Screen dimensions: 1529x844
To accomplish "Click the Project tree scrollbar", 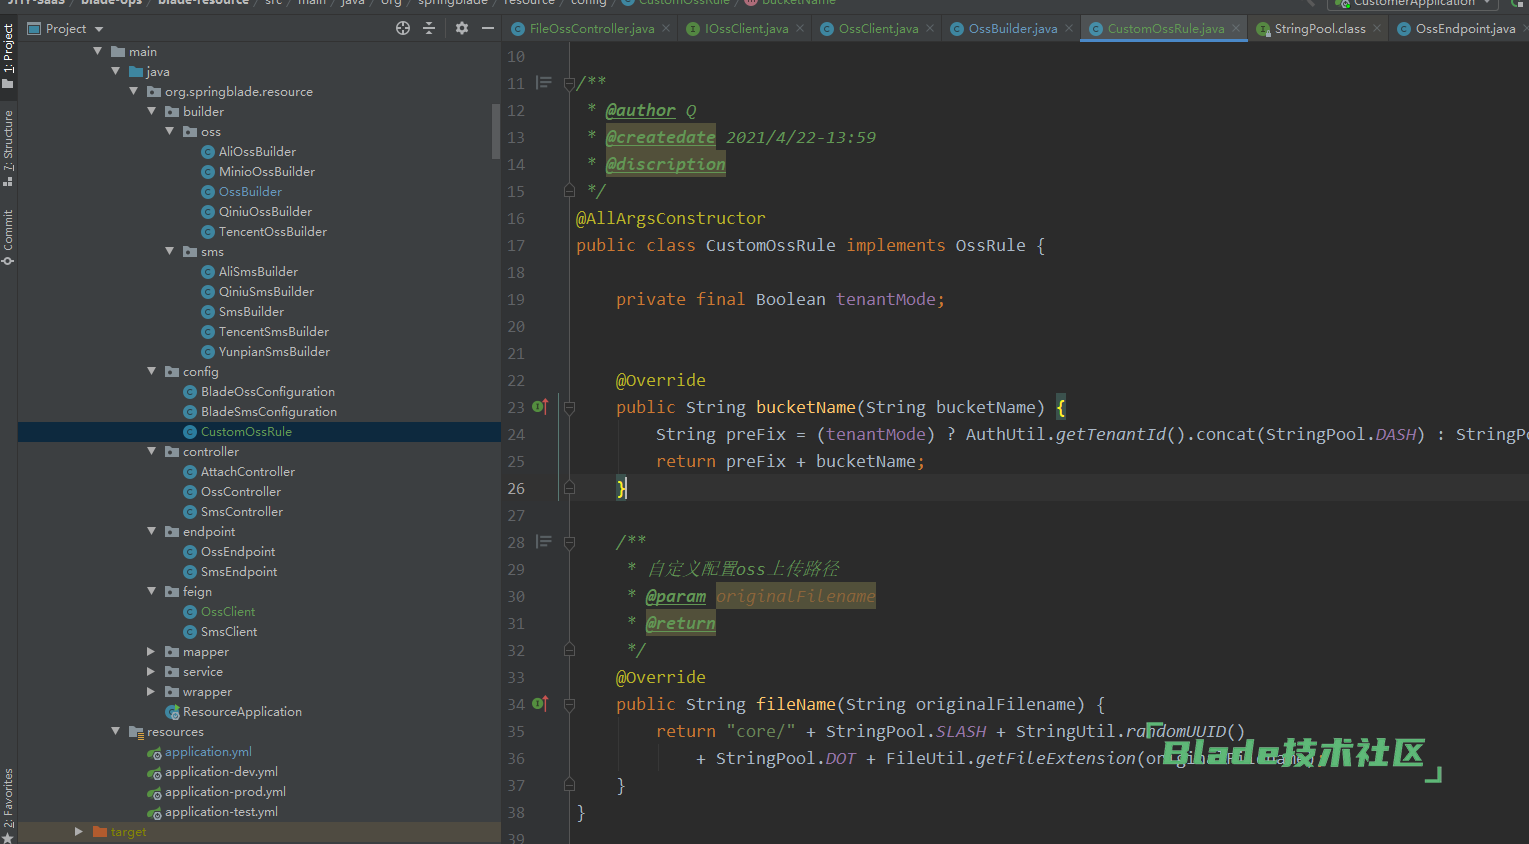I will click(x=496, y=131).
